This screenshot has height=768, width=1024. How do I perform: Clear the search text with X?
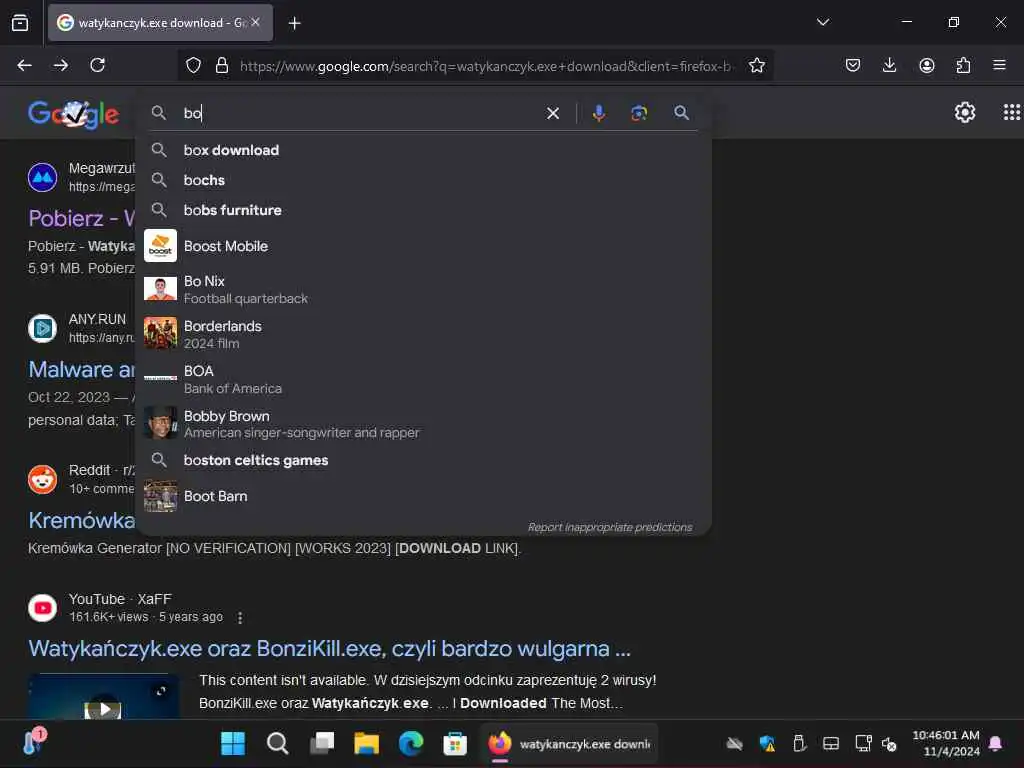552,114
